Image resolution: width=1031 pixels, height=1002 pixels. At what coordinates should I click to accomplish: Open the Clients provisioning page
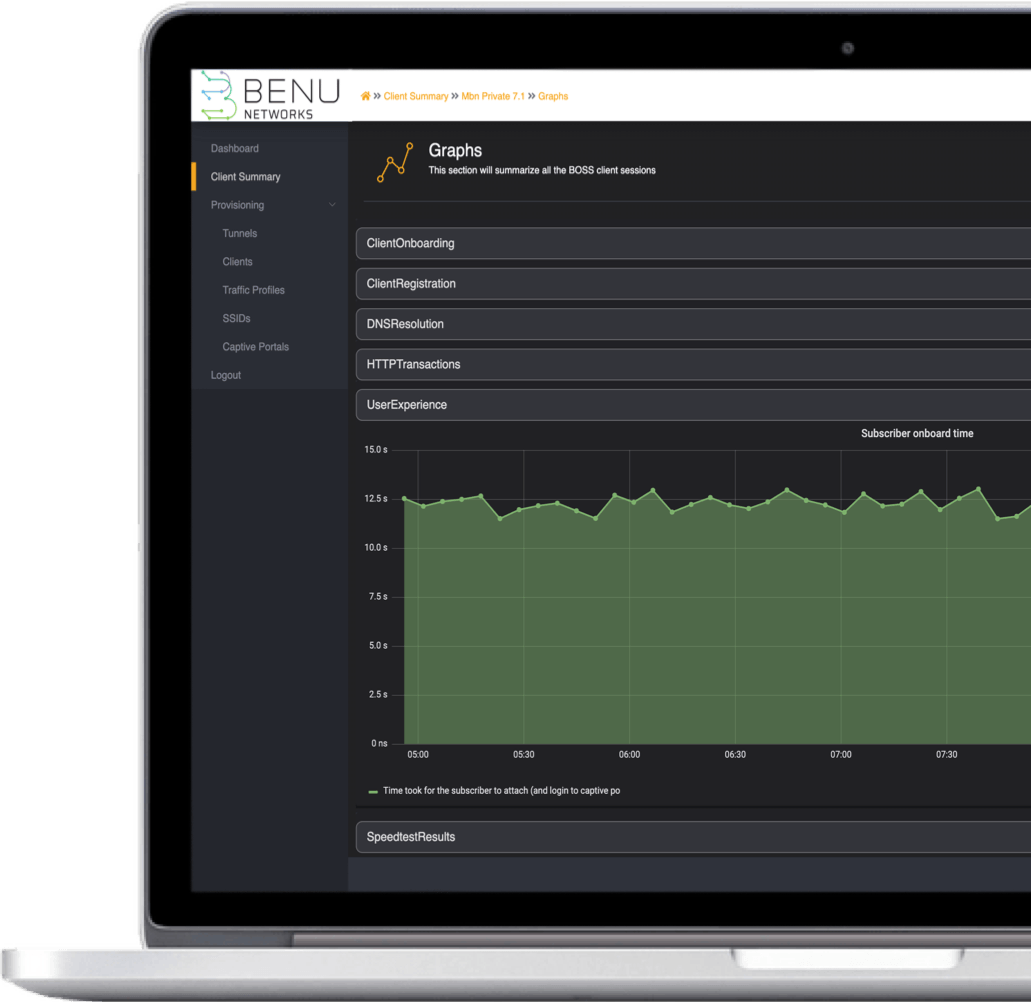point(237,262)
